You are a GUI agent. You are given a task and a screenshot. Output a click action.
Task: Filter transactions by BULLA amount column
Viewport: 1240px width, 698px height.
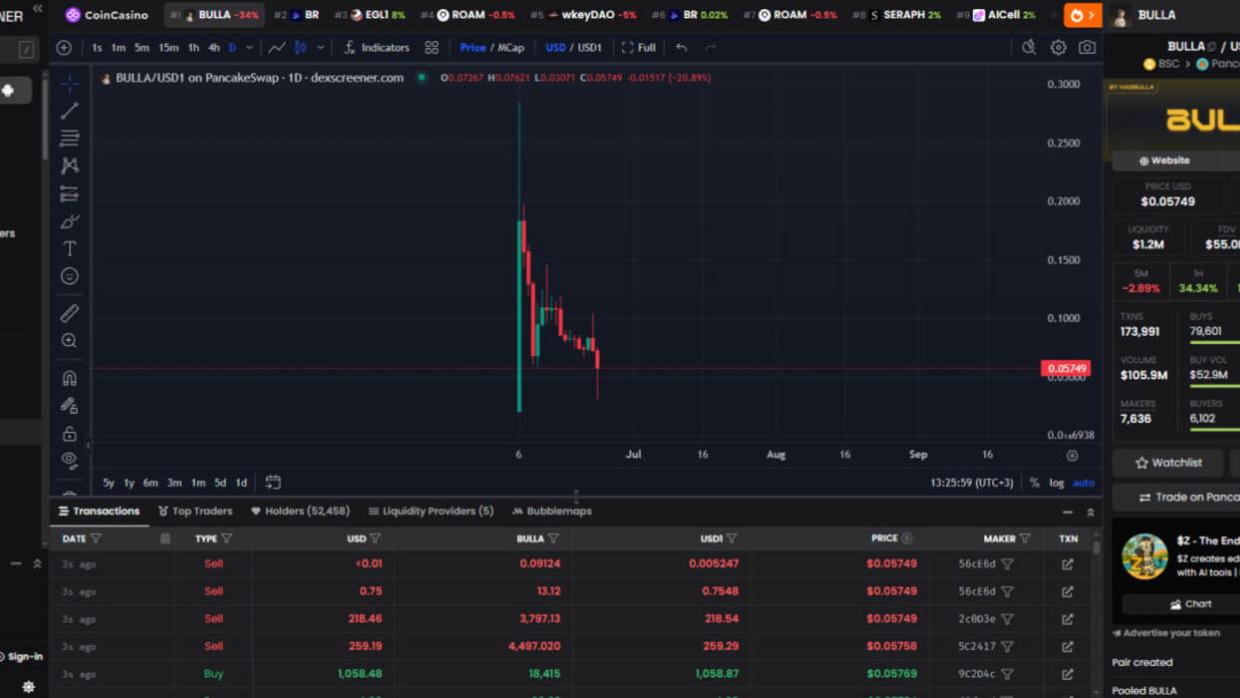tap(553, 539)
